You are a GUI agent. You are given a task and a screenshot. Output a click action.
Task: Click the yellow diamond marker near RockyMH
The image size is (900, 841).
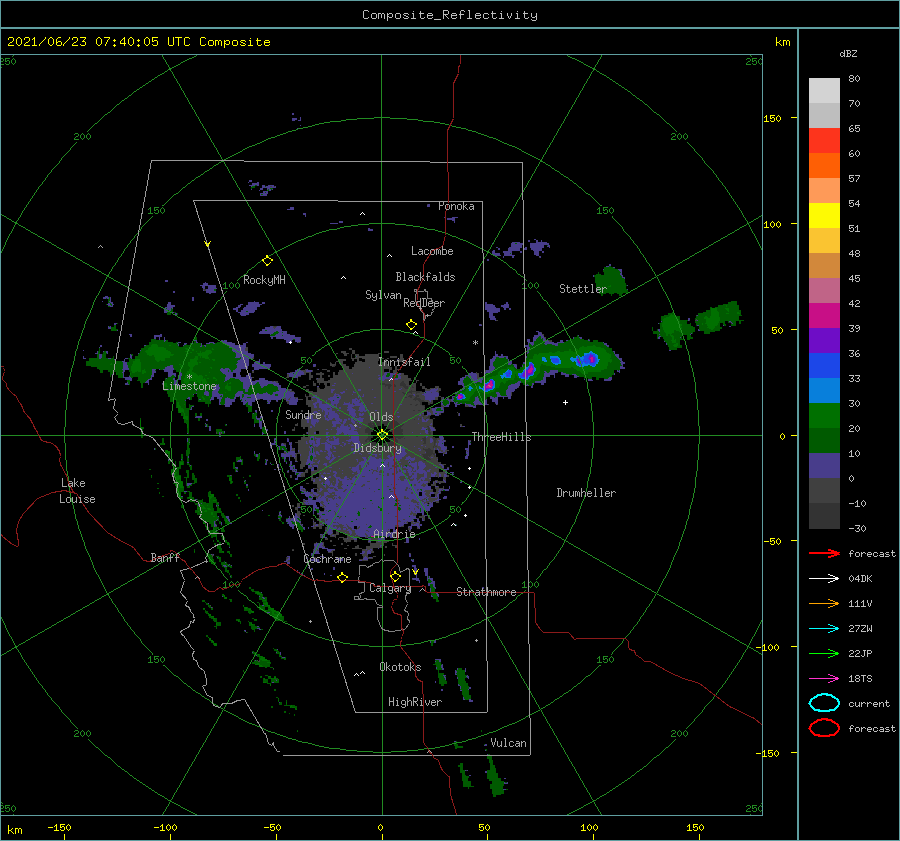(267, 261)
